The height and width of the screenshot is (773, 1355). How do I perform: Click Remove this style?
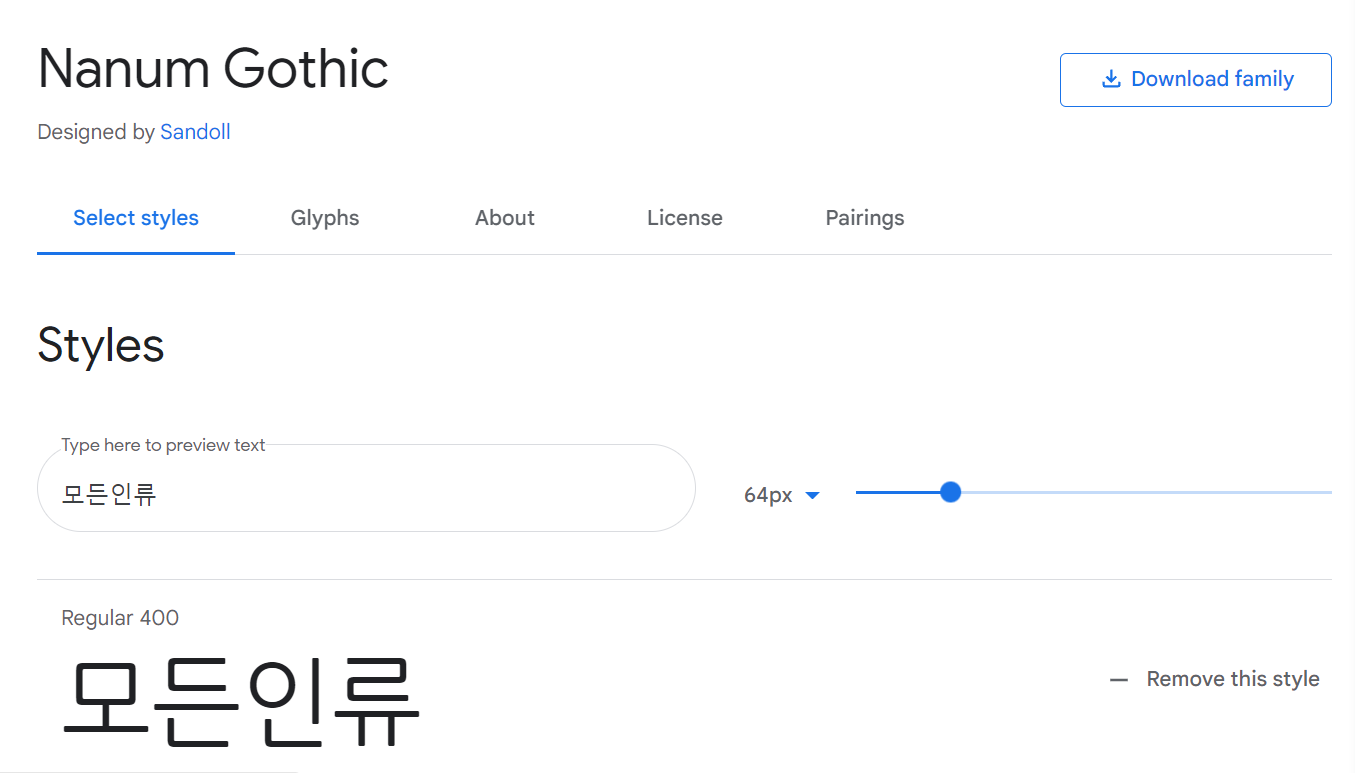[x=1214, y=679]
